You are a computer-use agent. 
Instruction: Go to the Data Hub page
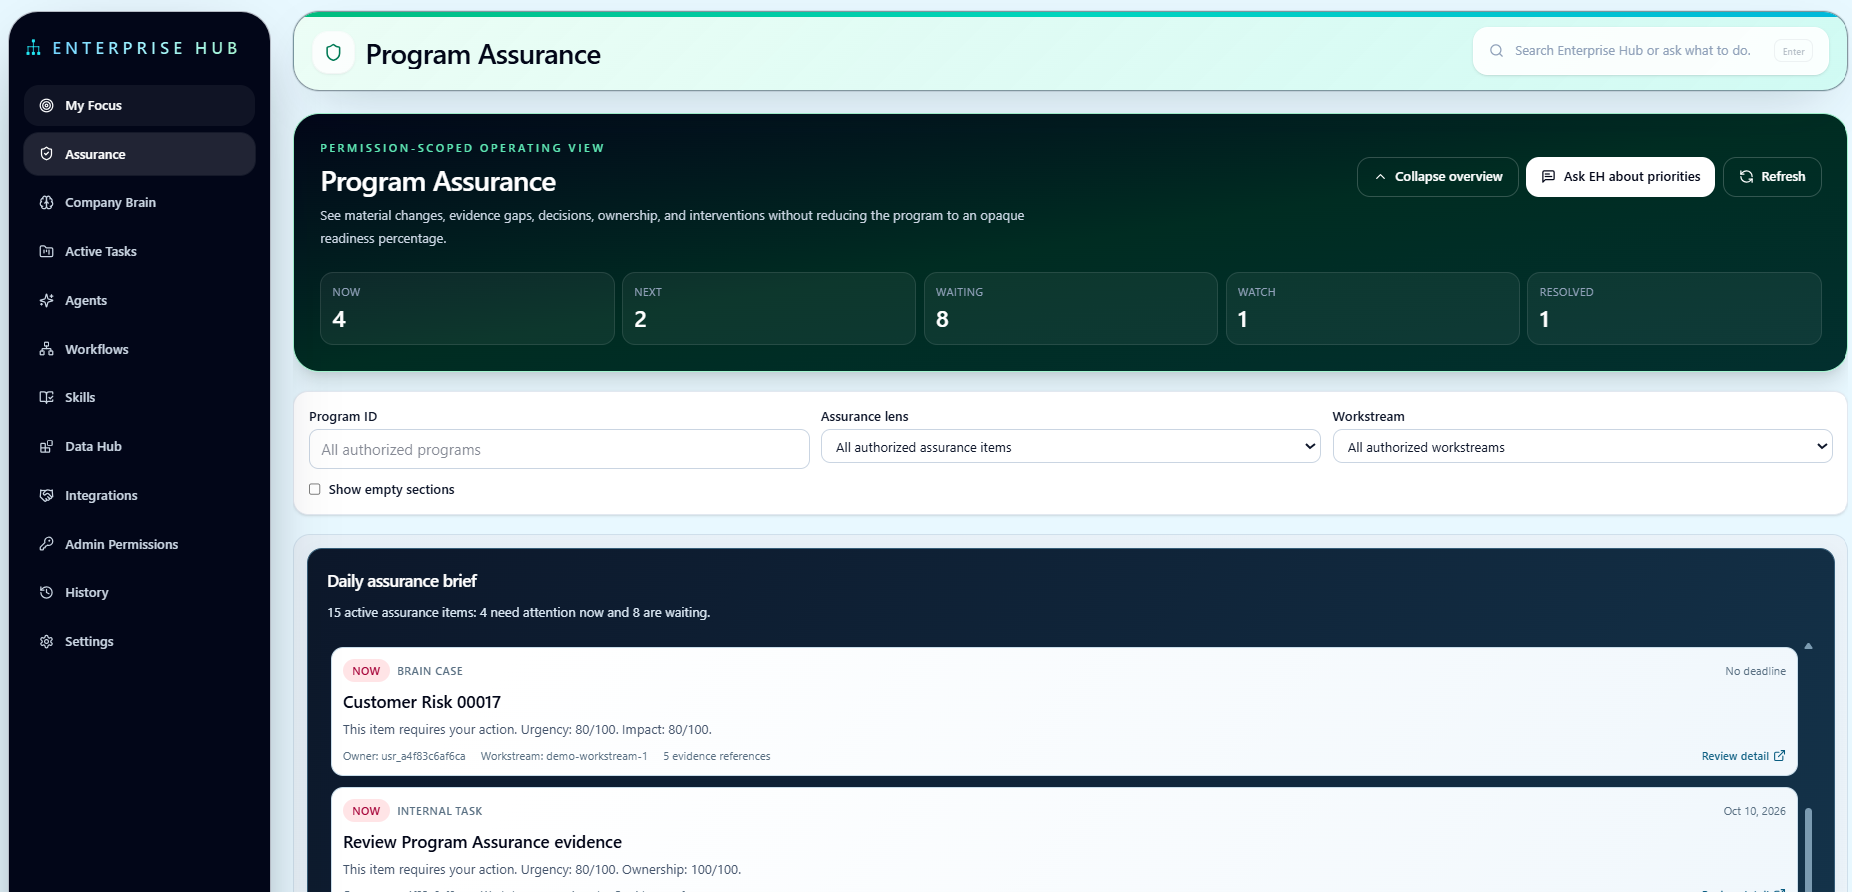139,446
